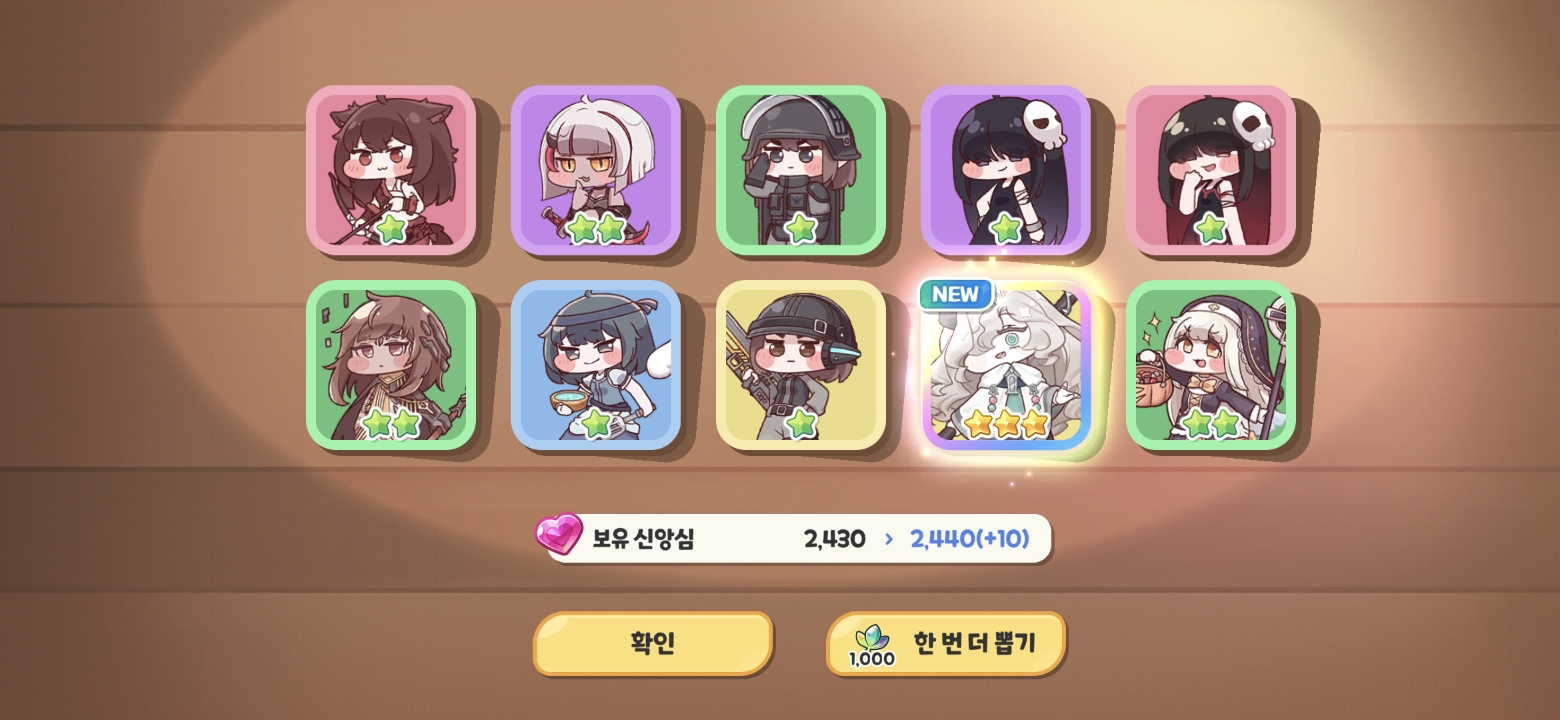1560x720 pixels.
Task: Tap the riot-helmet soldier card on green
Action: [801, 170]
